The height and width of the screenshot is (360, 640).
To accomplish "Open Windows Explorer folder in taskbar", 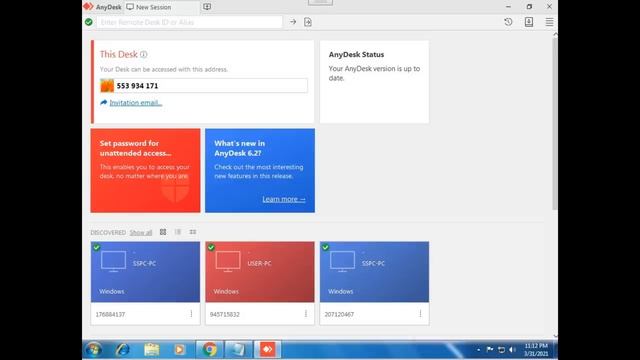I will (x=151, y=349).
